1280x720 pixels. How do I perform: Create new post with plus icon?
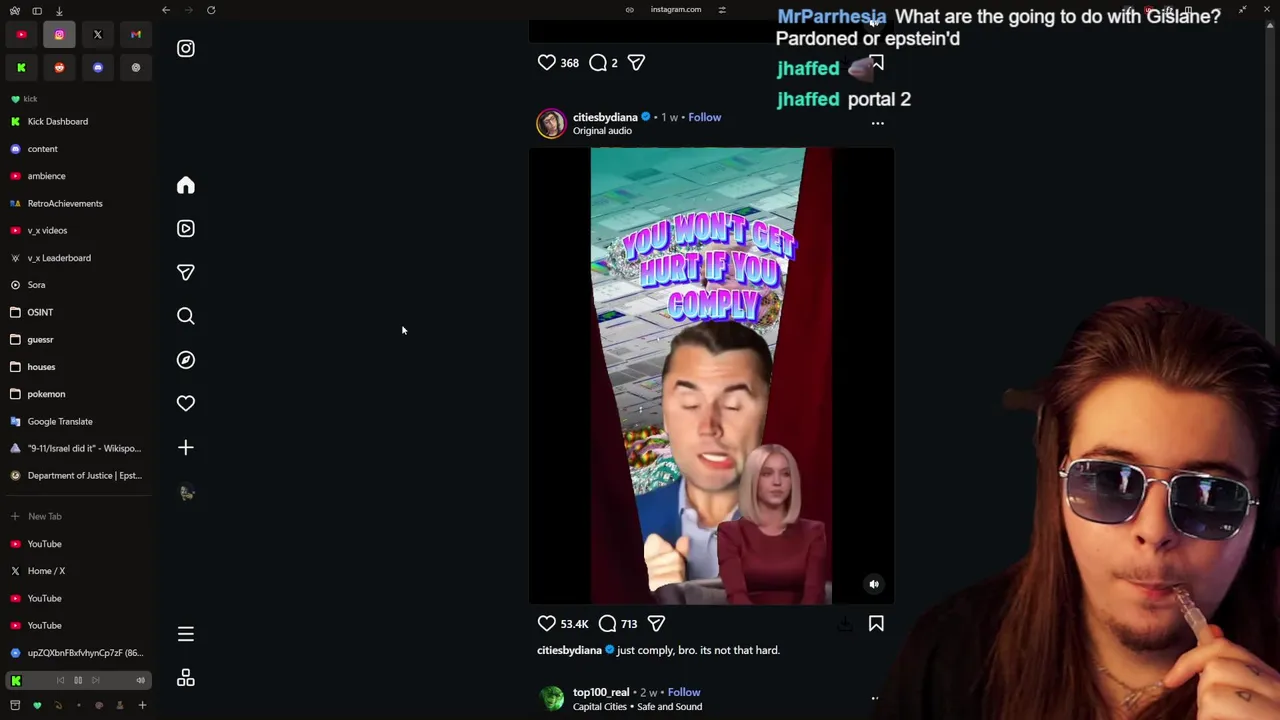click(x=186, y=447)
